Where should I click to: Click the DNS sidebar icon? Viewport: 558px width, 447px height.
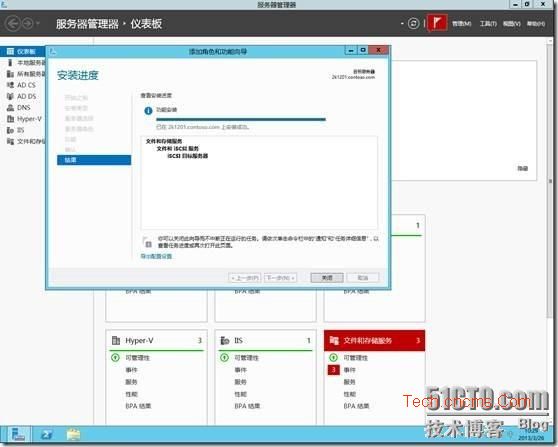coord(10,107)
